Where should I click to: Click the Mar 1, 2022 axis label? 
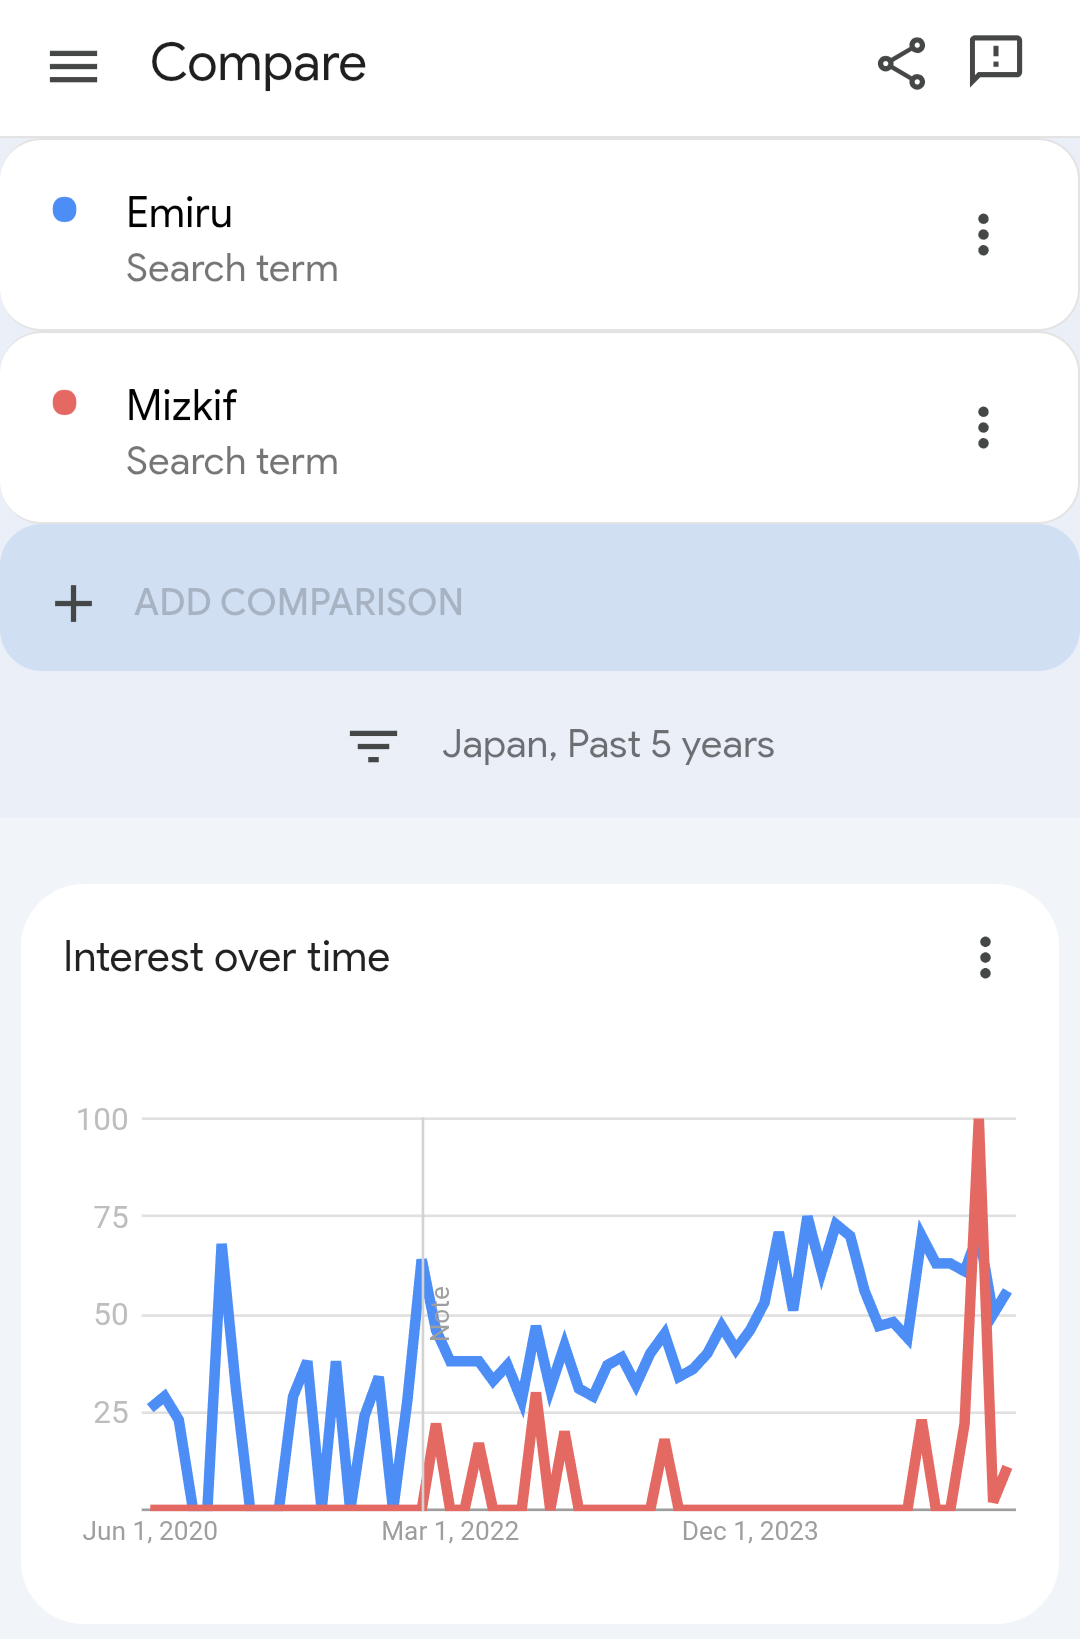click(x=450, y=1531)
